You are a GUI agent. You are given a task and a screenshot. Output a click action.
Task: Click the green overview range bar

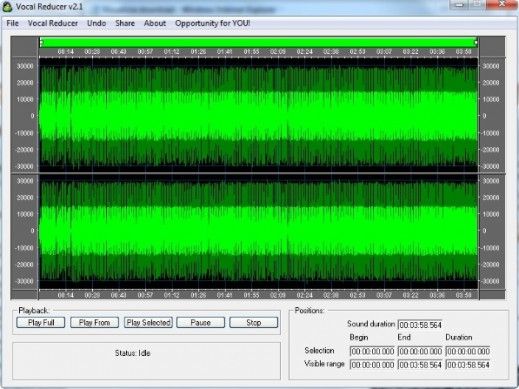259,42
